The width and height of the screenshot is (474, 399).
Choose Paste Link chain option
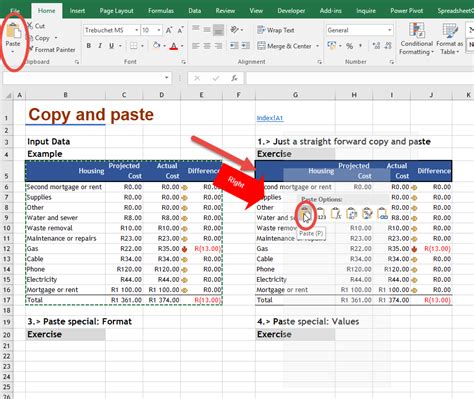[x=382, y=214]
